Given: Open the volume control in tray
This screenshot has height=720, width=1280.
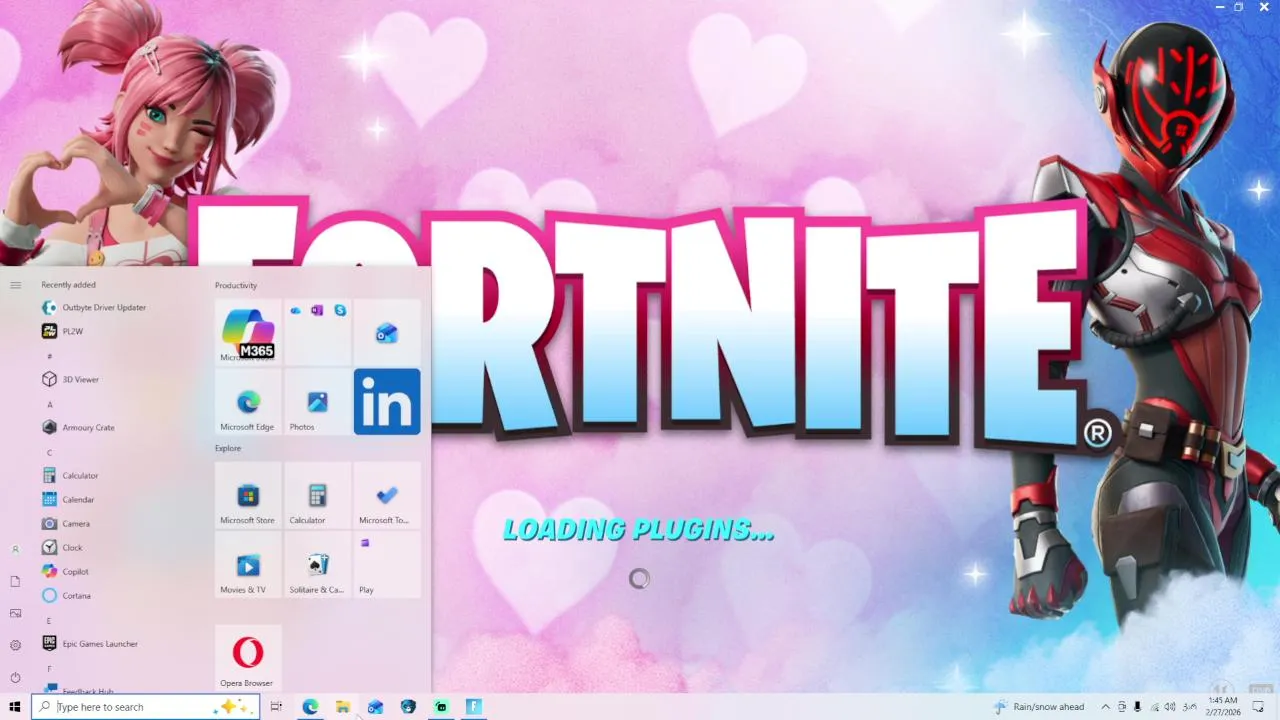Looking at the screenshot, I should tap(1170, 707).
